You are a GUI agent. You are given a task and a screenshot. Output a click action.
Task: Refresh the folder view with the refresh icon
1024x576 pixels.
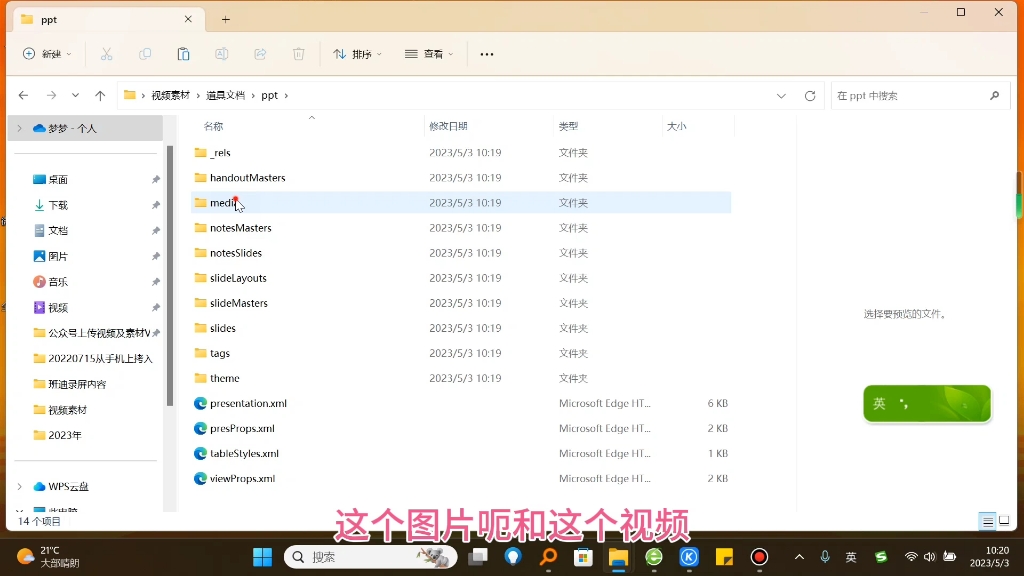pos(810,95)
